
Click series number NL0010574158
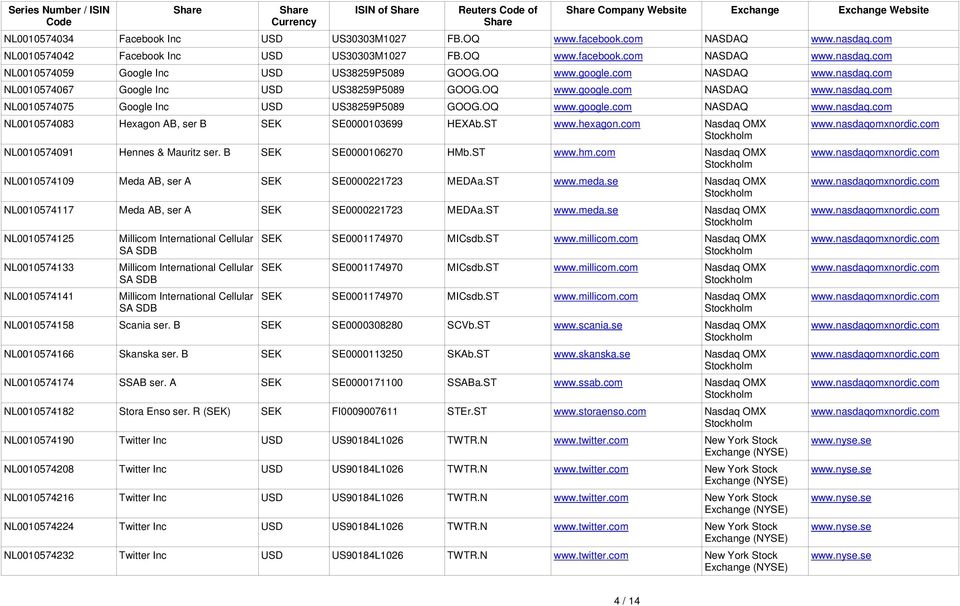(39, 326)
